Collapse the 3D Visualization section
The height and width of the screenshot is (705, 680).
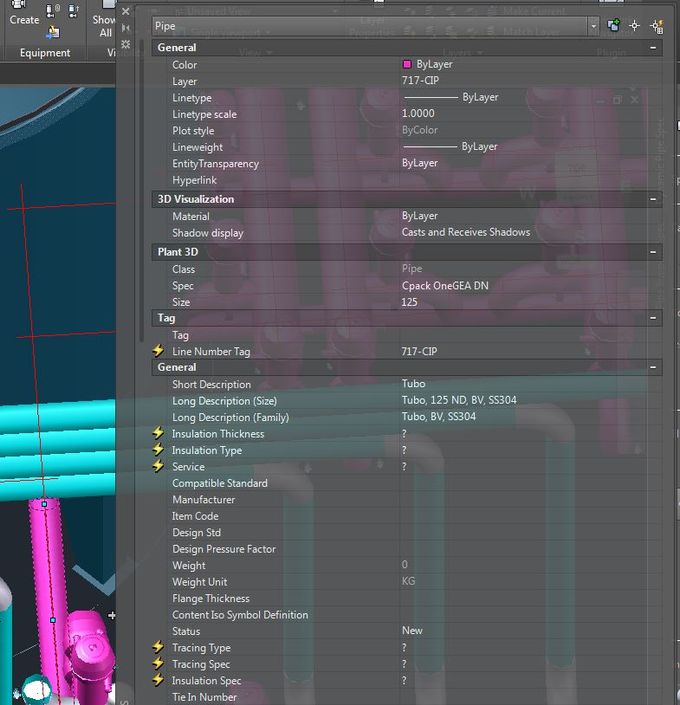click(x=653, y=199)
